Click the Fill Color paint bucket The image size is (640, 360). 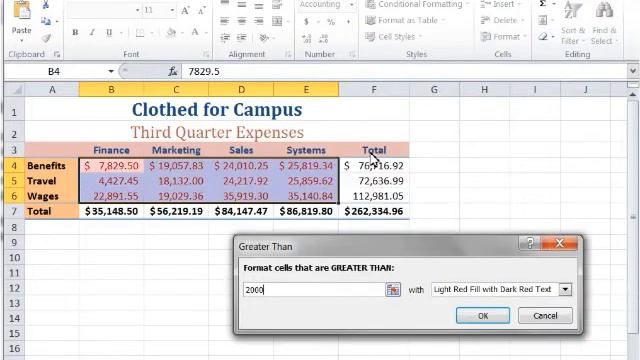[171, 33]
